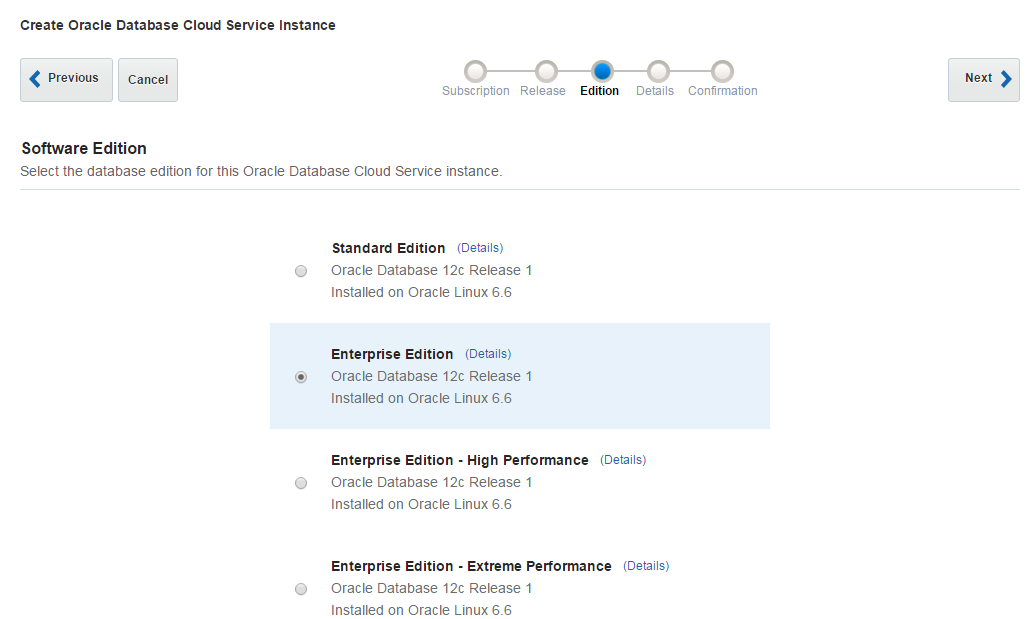Viewport: 1032px width, 619px height.
Task: Click the Edition step label
Action: [x=600, y=91]
